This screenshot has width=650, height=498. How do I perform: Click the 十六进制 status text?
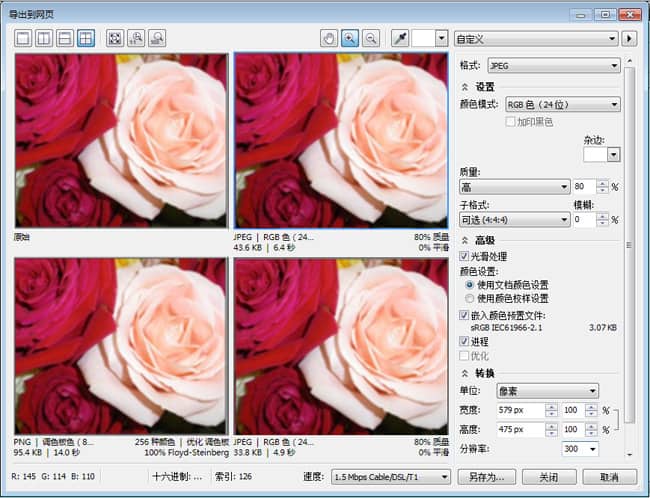pos(177,477)
